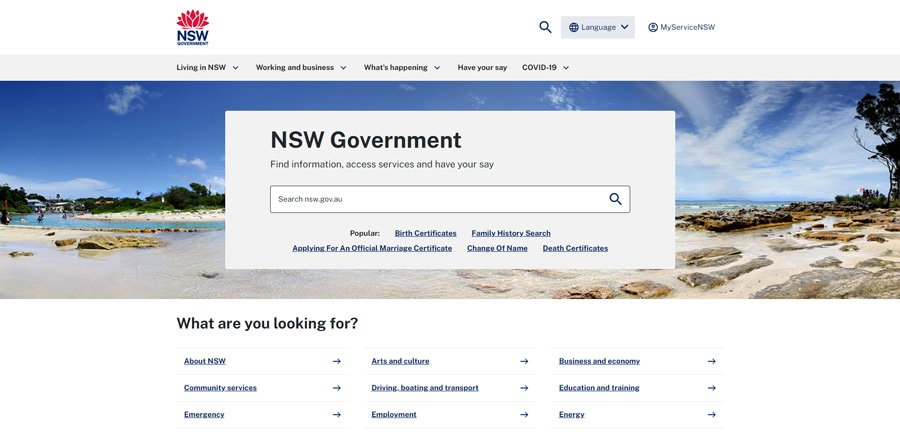The image size is (900, 436).
Task: Click the globe icon in Language button
Action: pos(574,27)
